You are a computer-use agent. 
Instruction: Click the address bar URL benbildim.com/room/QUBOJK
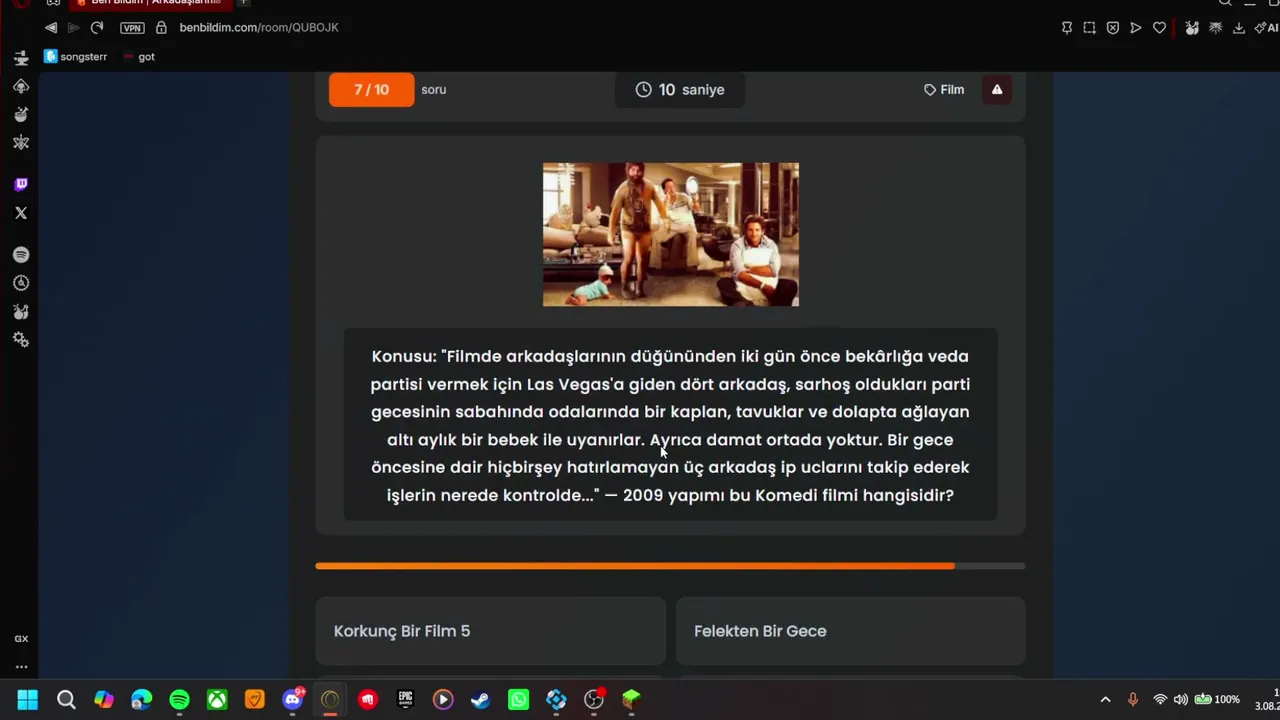259,28
